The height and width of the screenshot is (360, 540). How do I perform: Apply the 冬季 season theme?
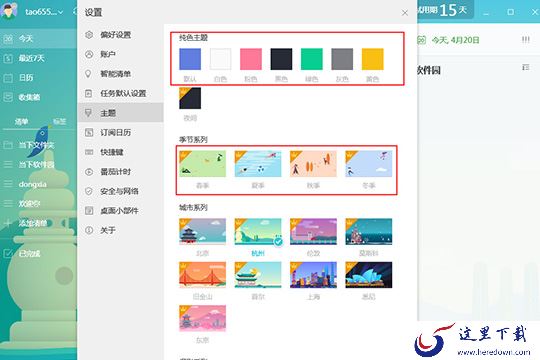[x=368, y=164]
